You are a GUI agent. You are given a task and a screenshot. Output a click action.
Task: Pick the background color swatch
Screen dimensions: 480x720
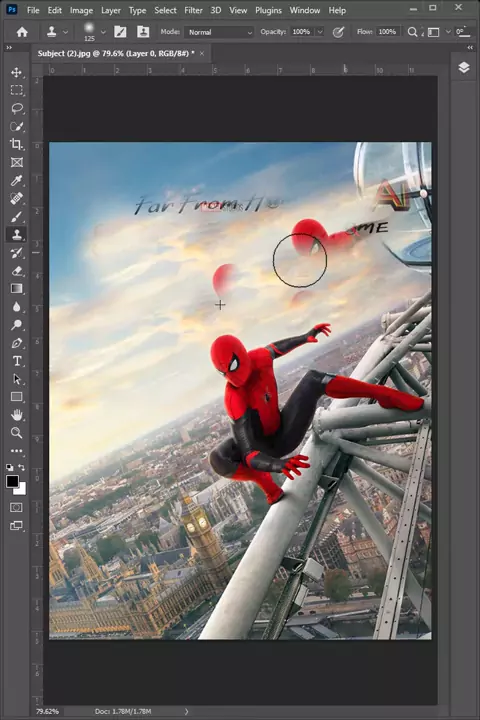(x=21, y=489)
